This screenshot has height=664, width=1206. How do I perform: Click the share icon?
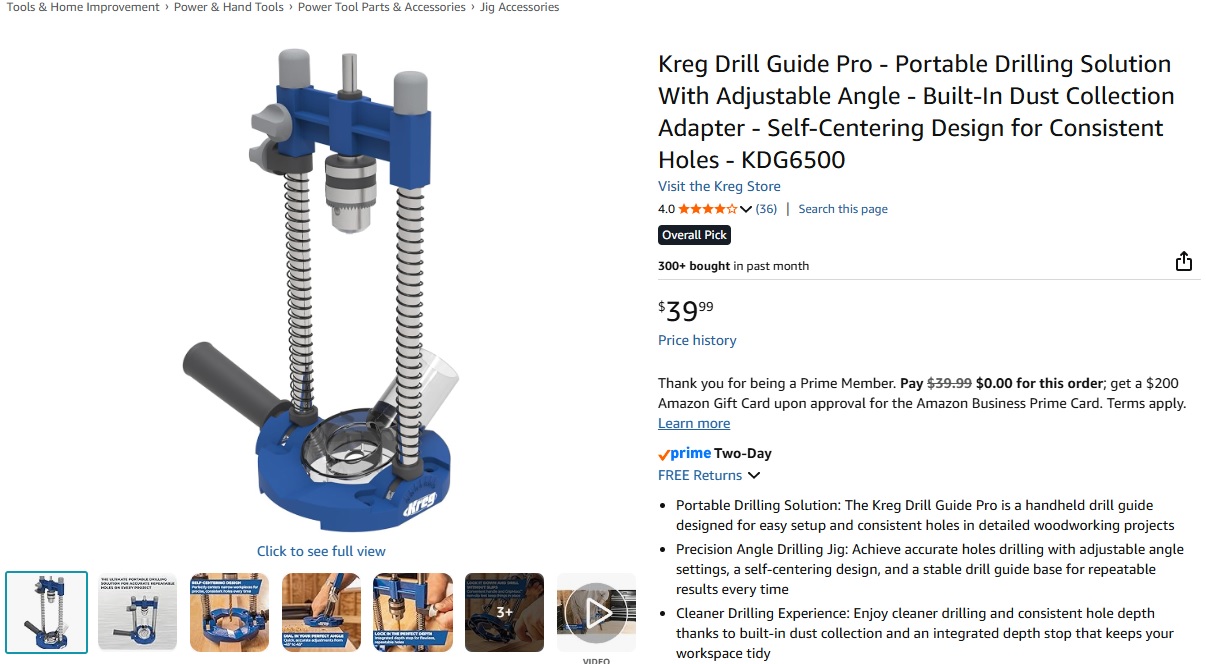click(1184, 261)
